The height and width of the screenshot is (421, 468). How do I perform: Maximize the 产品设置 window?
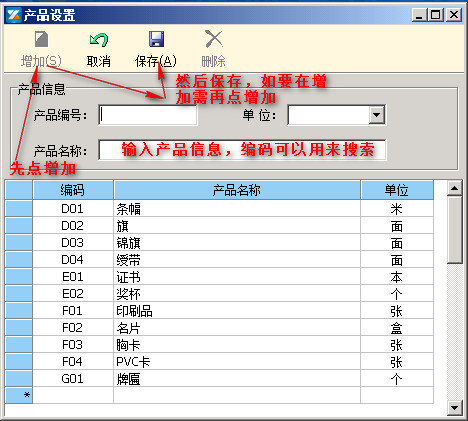436,15
